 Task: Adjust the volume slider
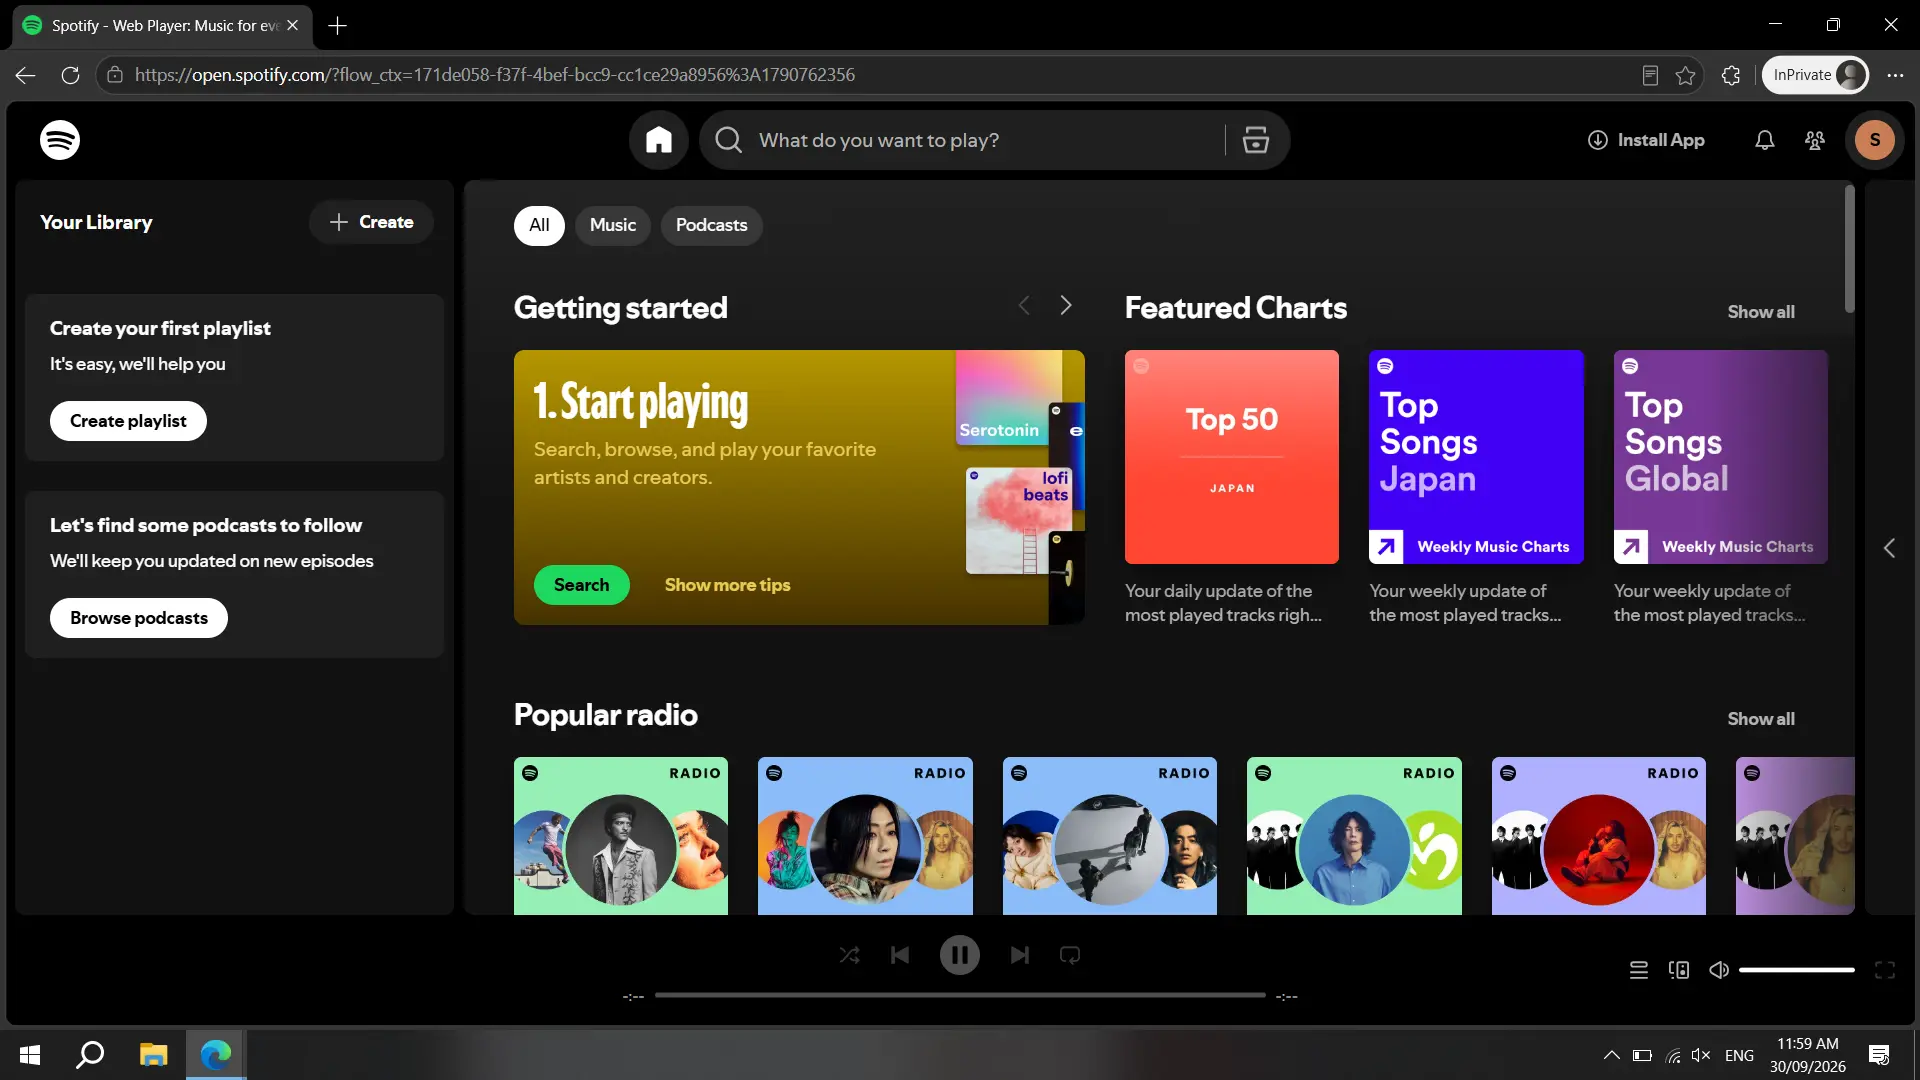coord(1797,970)
